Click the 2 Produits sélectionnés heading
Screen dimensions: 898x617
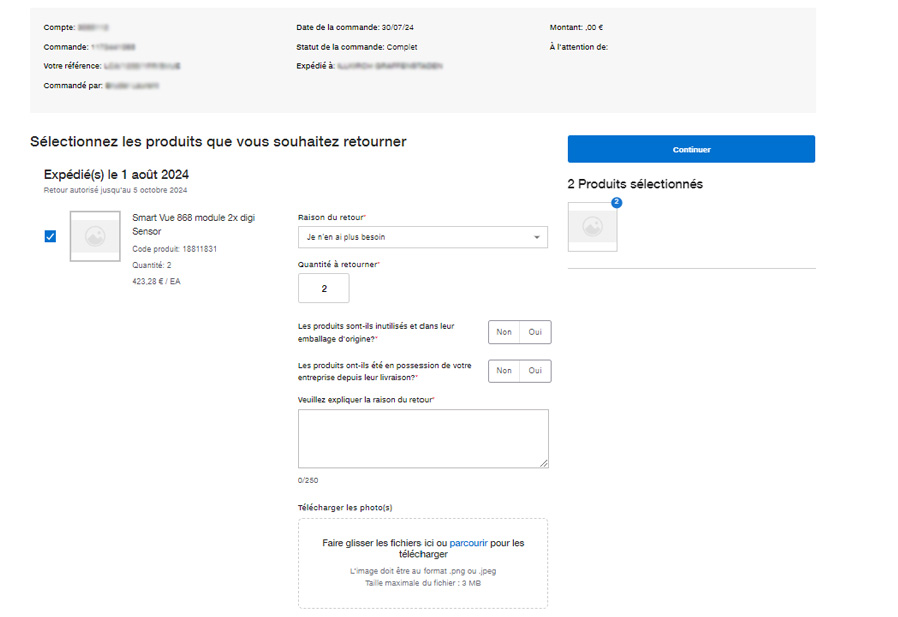[x=635, y=184]
